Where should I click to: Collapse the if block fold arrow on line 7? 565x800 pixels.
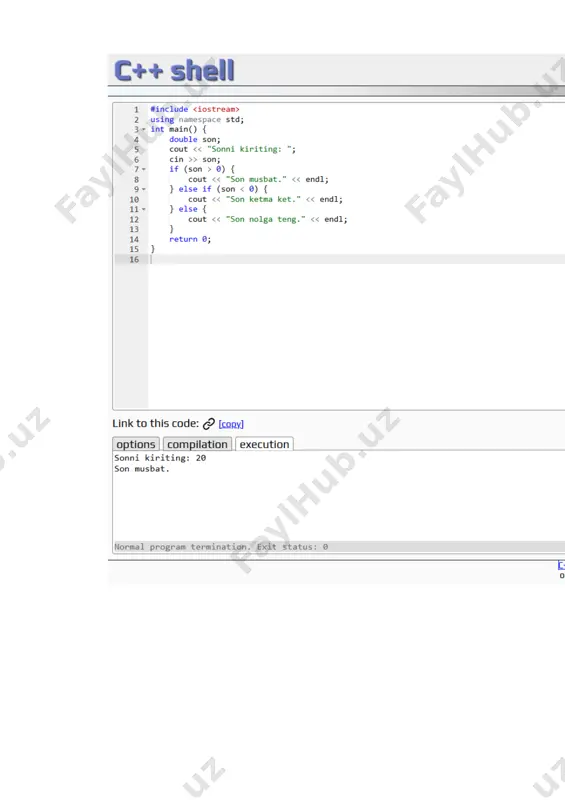pos(143,169)
